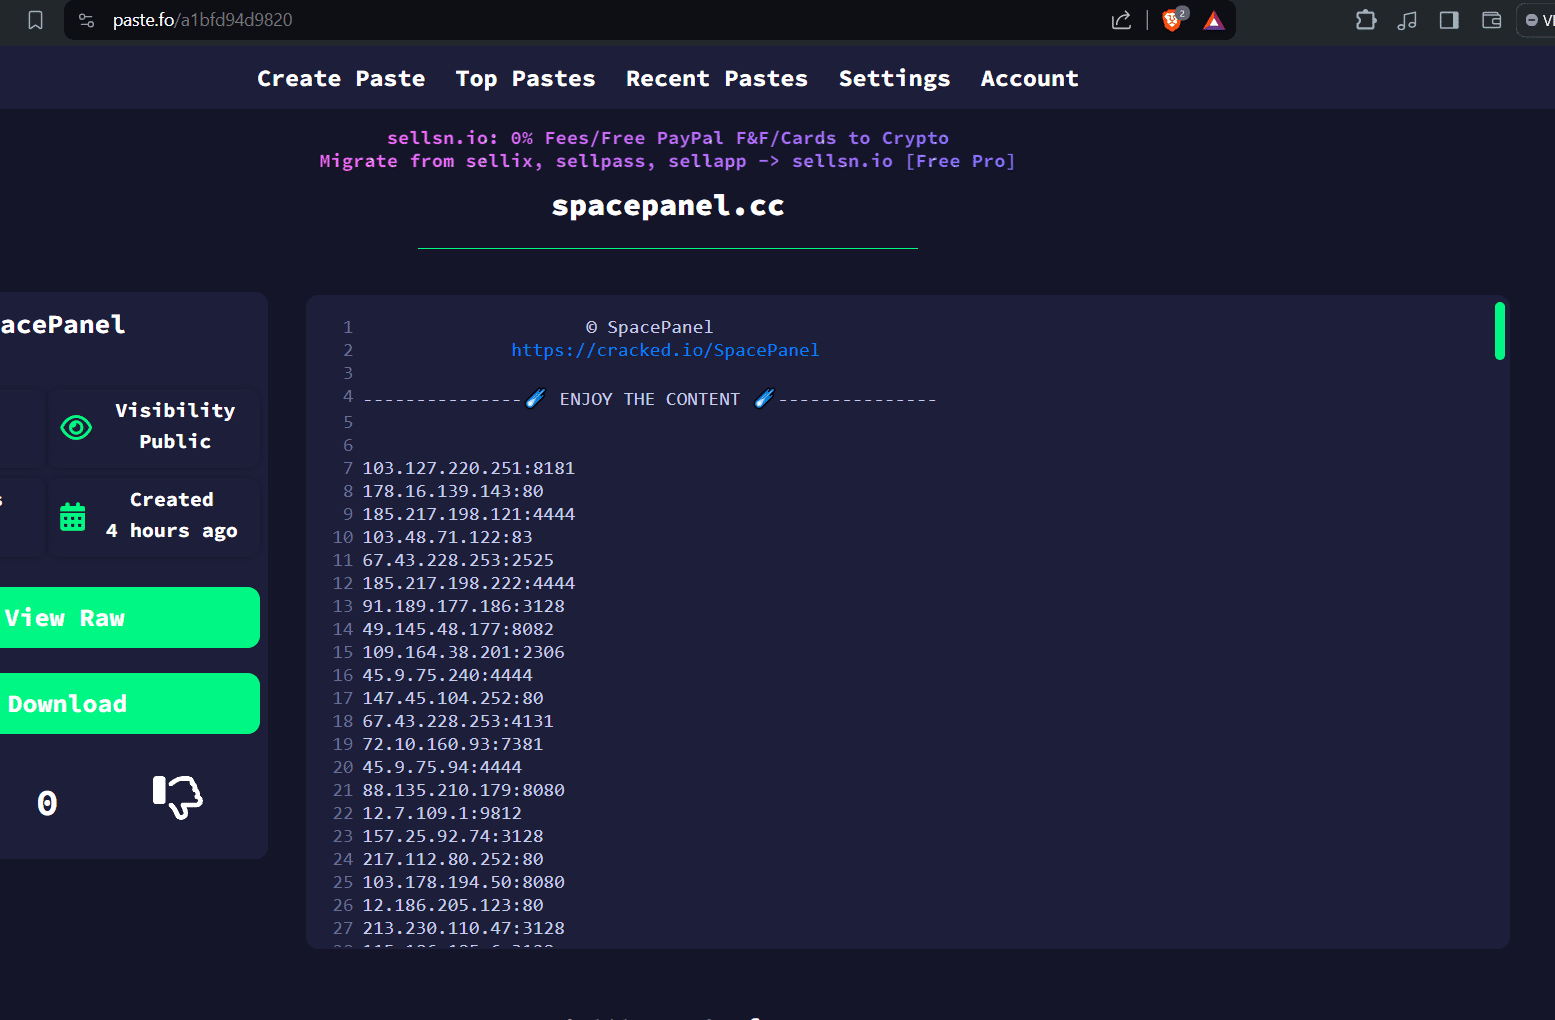The width and height of the screenshot is (1555, 1020).
Task: Open Recent Pastes in navigation
Action: click(716, 79)
